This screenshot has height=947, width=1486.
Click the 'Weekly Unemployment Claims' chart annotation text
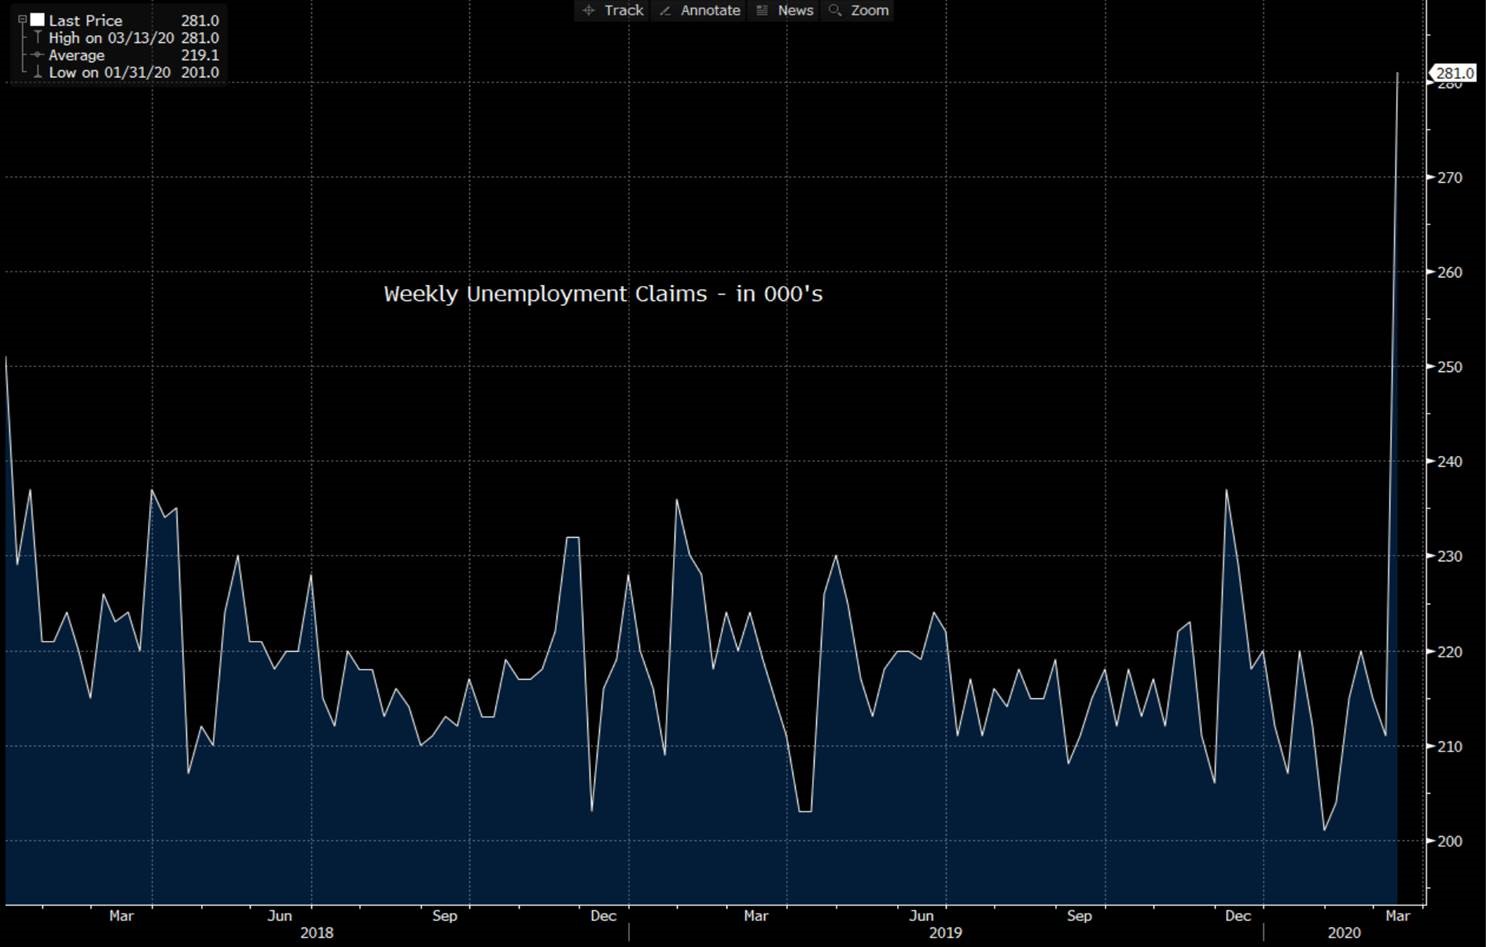pos(603,294)
